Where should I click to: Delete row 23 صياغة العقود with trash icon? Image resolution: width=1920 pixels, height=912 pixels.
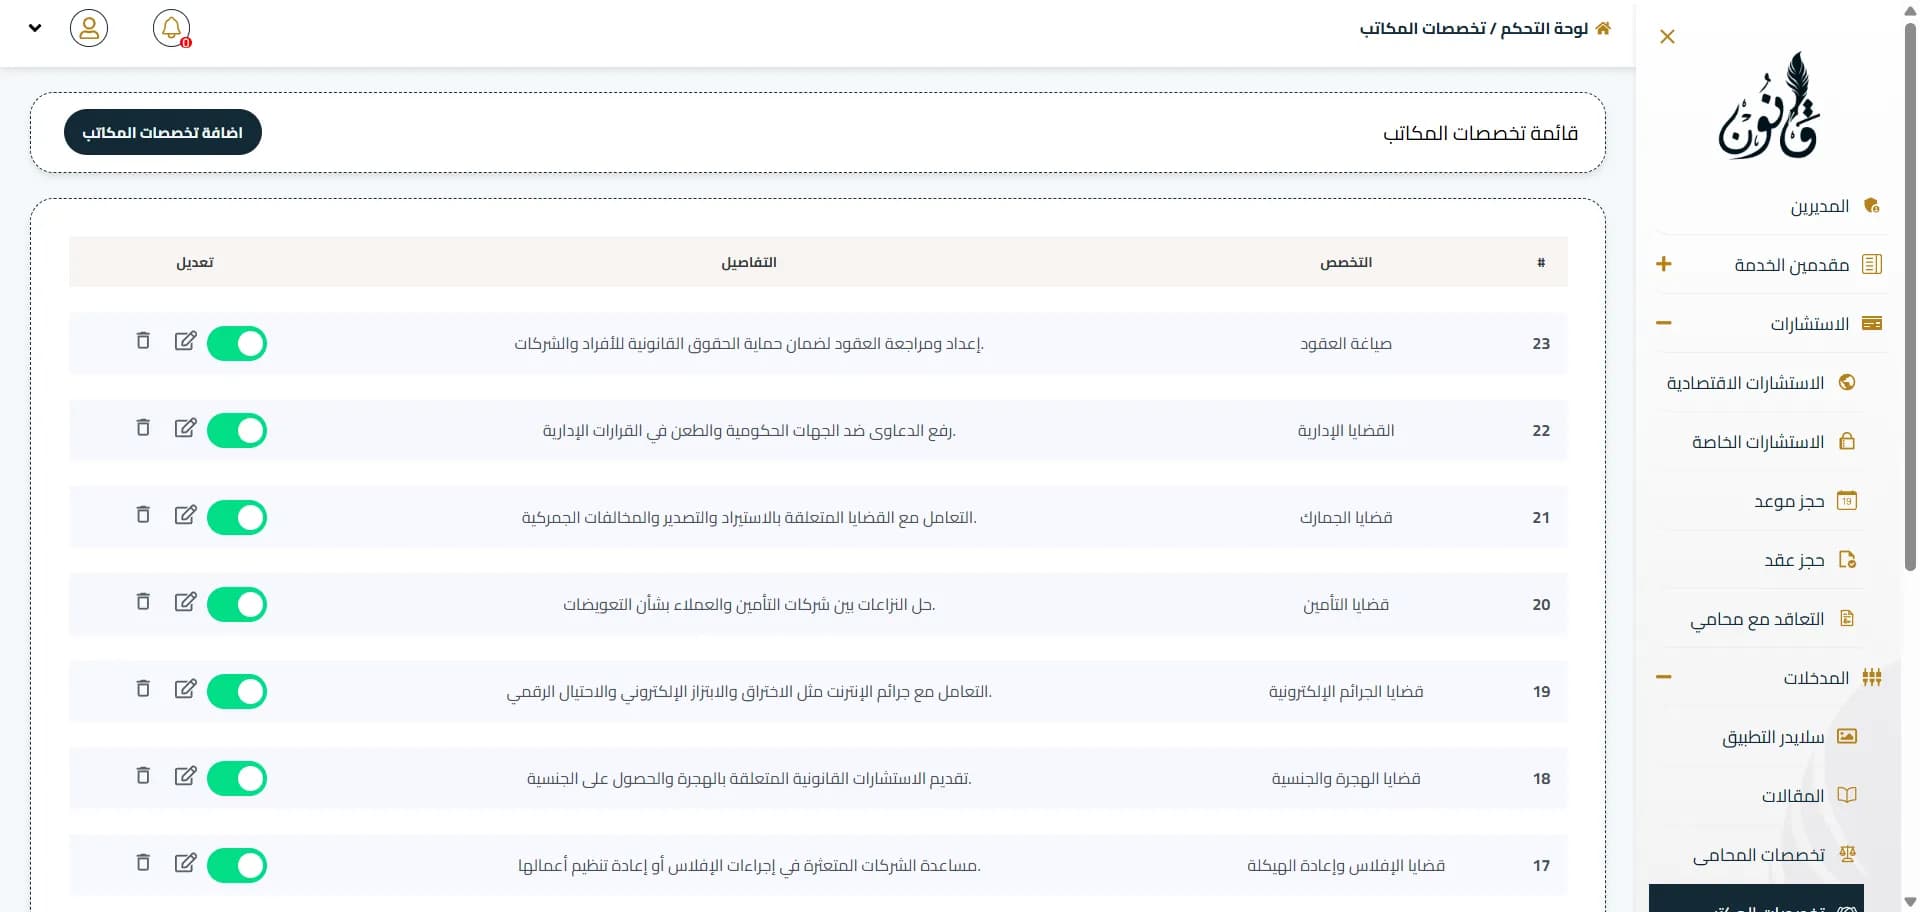coord(143,341)
